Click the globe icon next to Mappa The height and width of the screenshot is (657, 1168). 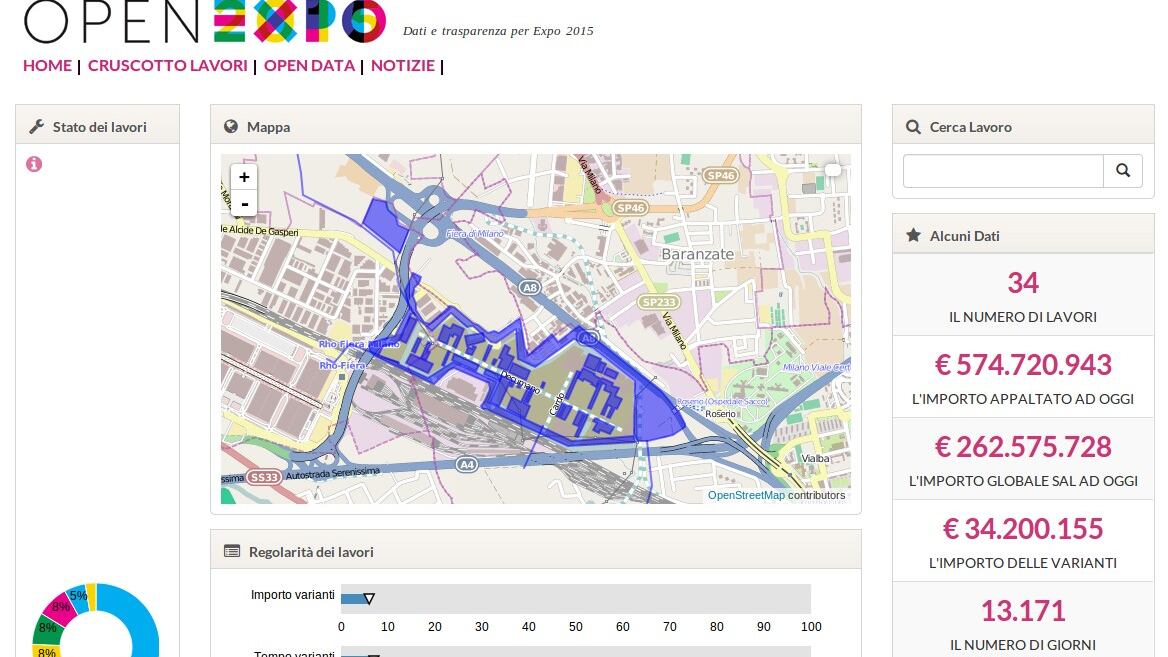tap(231, 127)
